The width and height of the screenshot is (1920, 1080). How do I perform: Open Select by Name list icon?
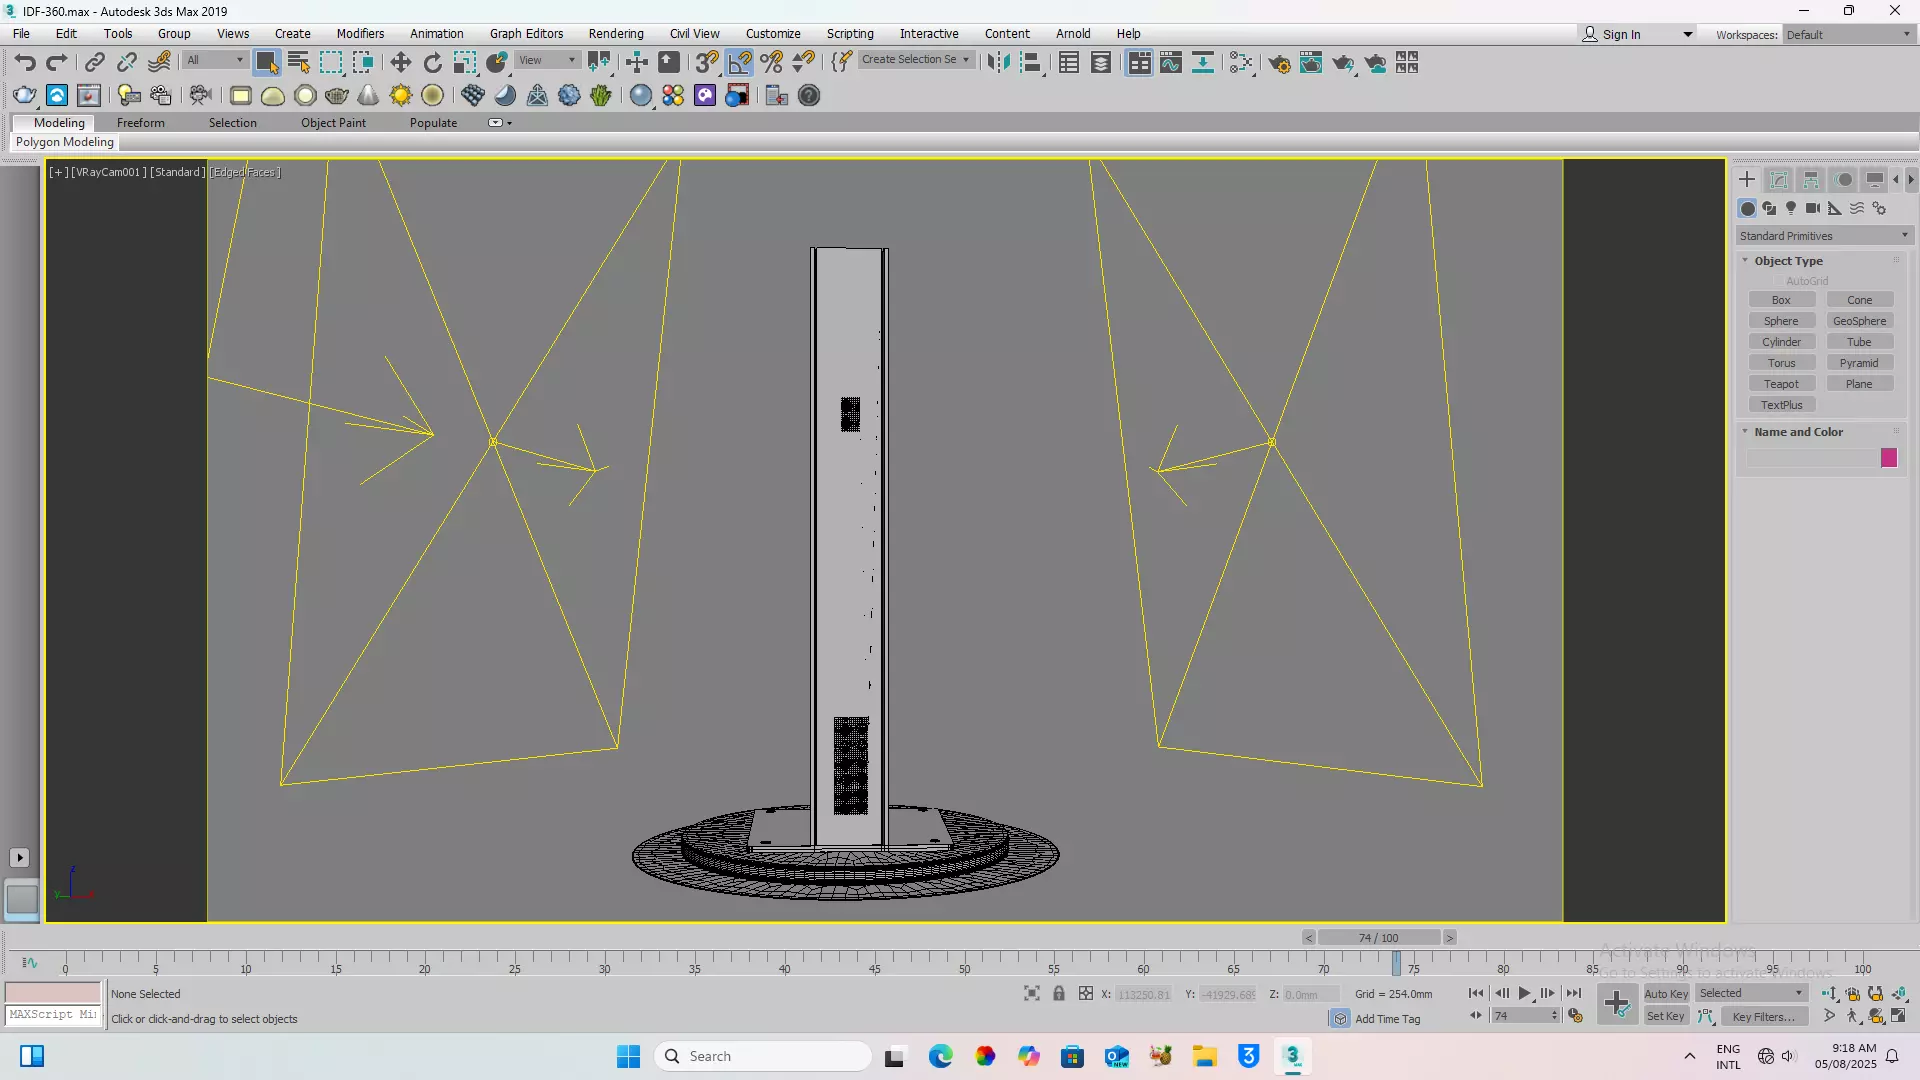(298, 63)
